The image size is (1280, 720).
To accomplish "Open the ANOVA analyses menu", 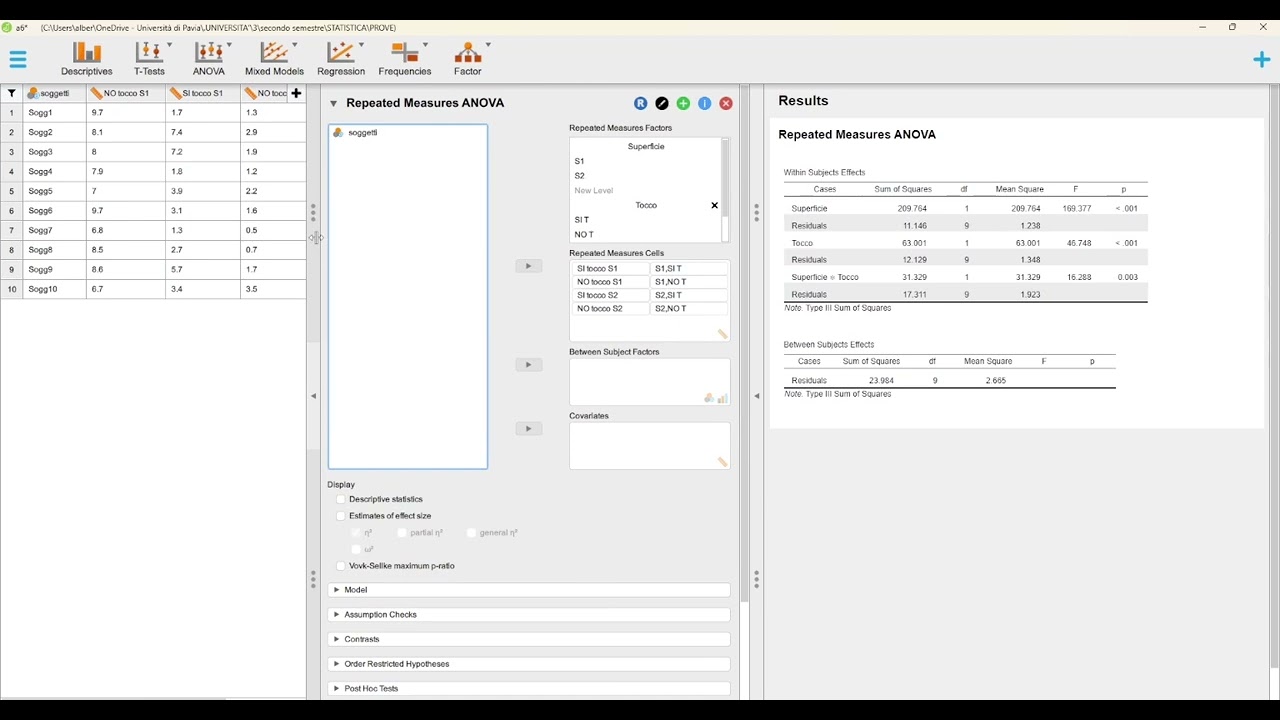I will pos(209,59).
